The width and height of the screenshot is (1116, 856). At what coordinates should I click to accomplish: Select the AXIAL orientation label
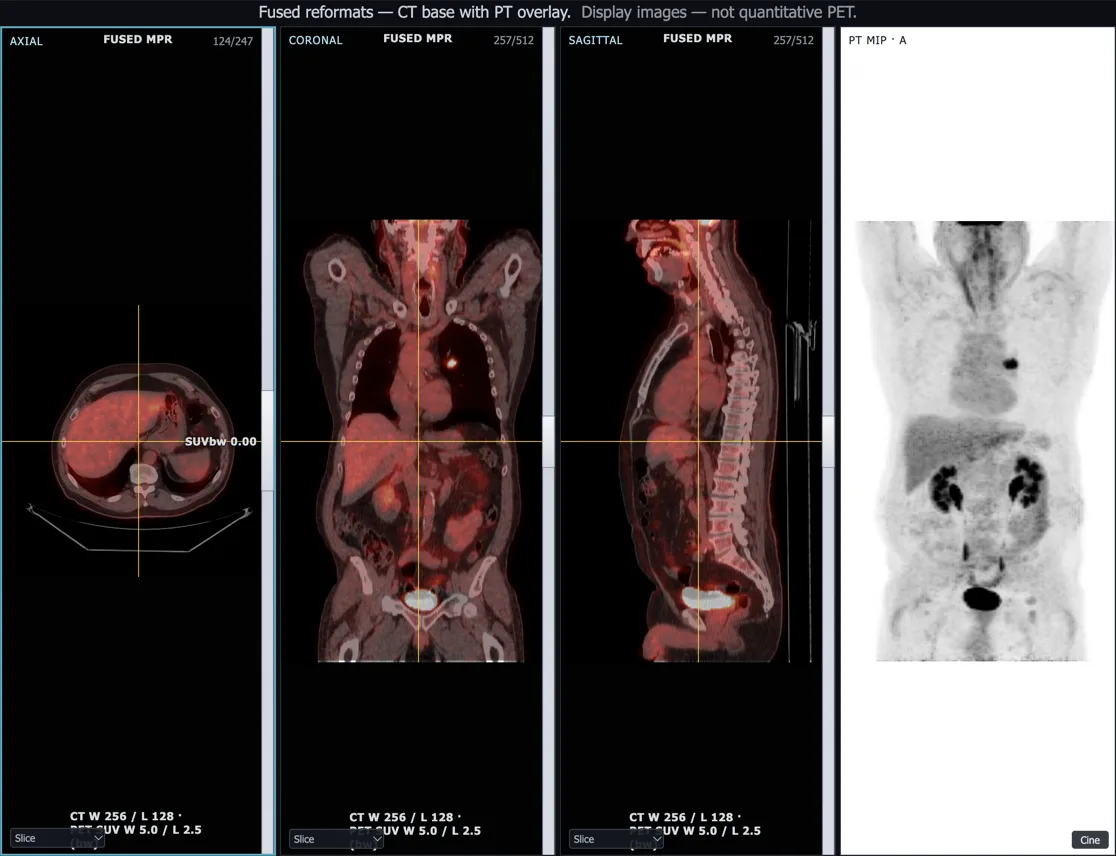pyautogui.click(x=26, y=41)
